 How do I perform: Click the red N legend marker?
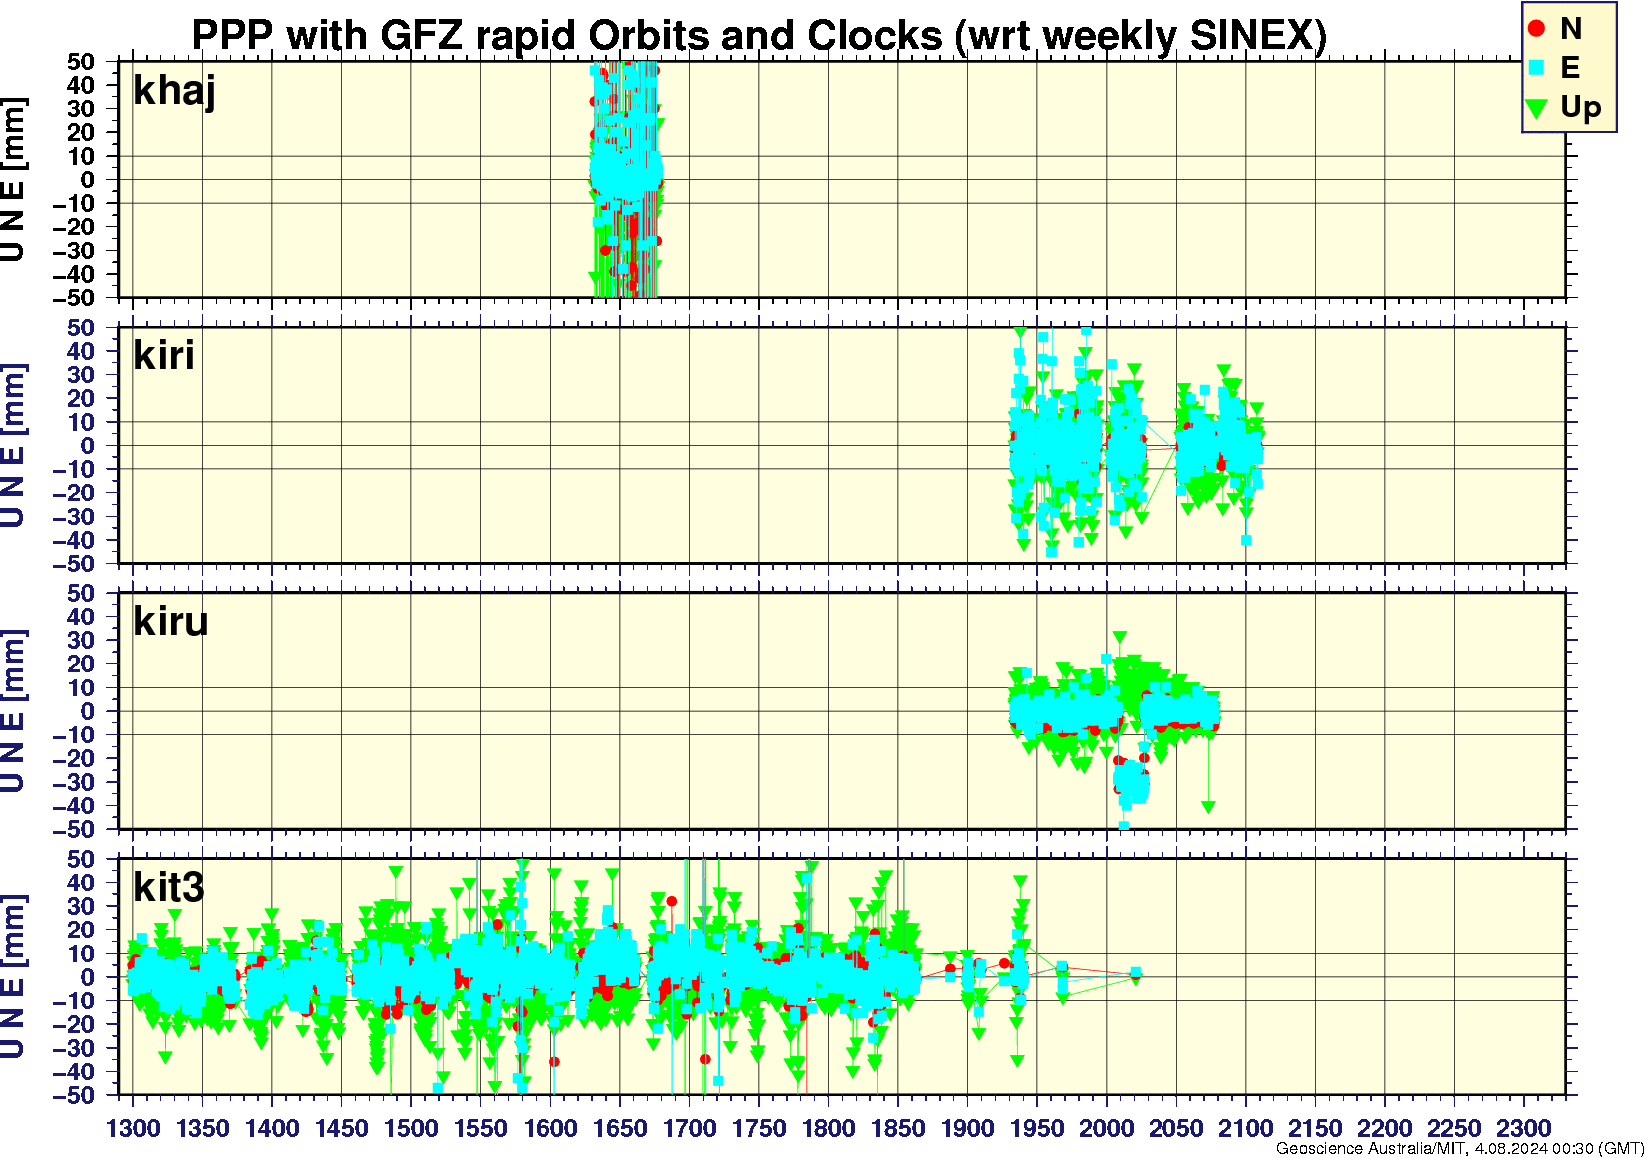coord(1537,29)
